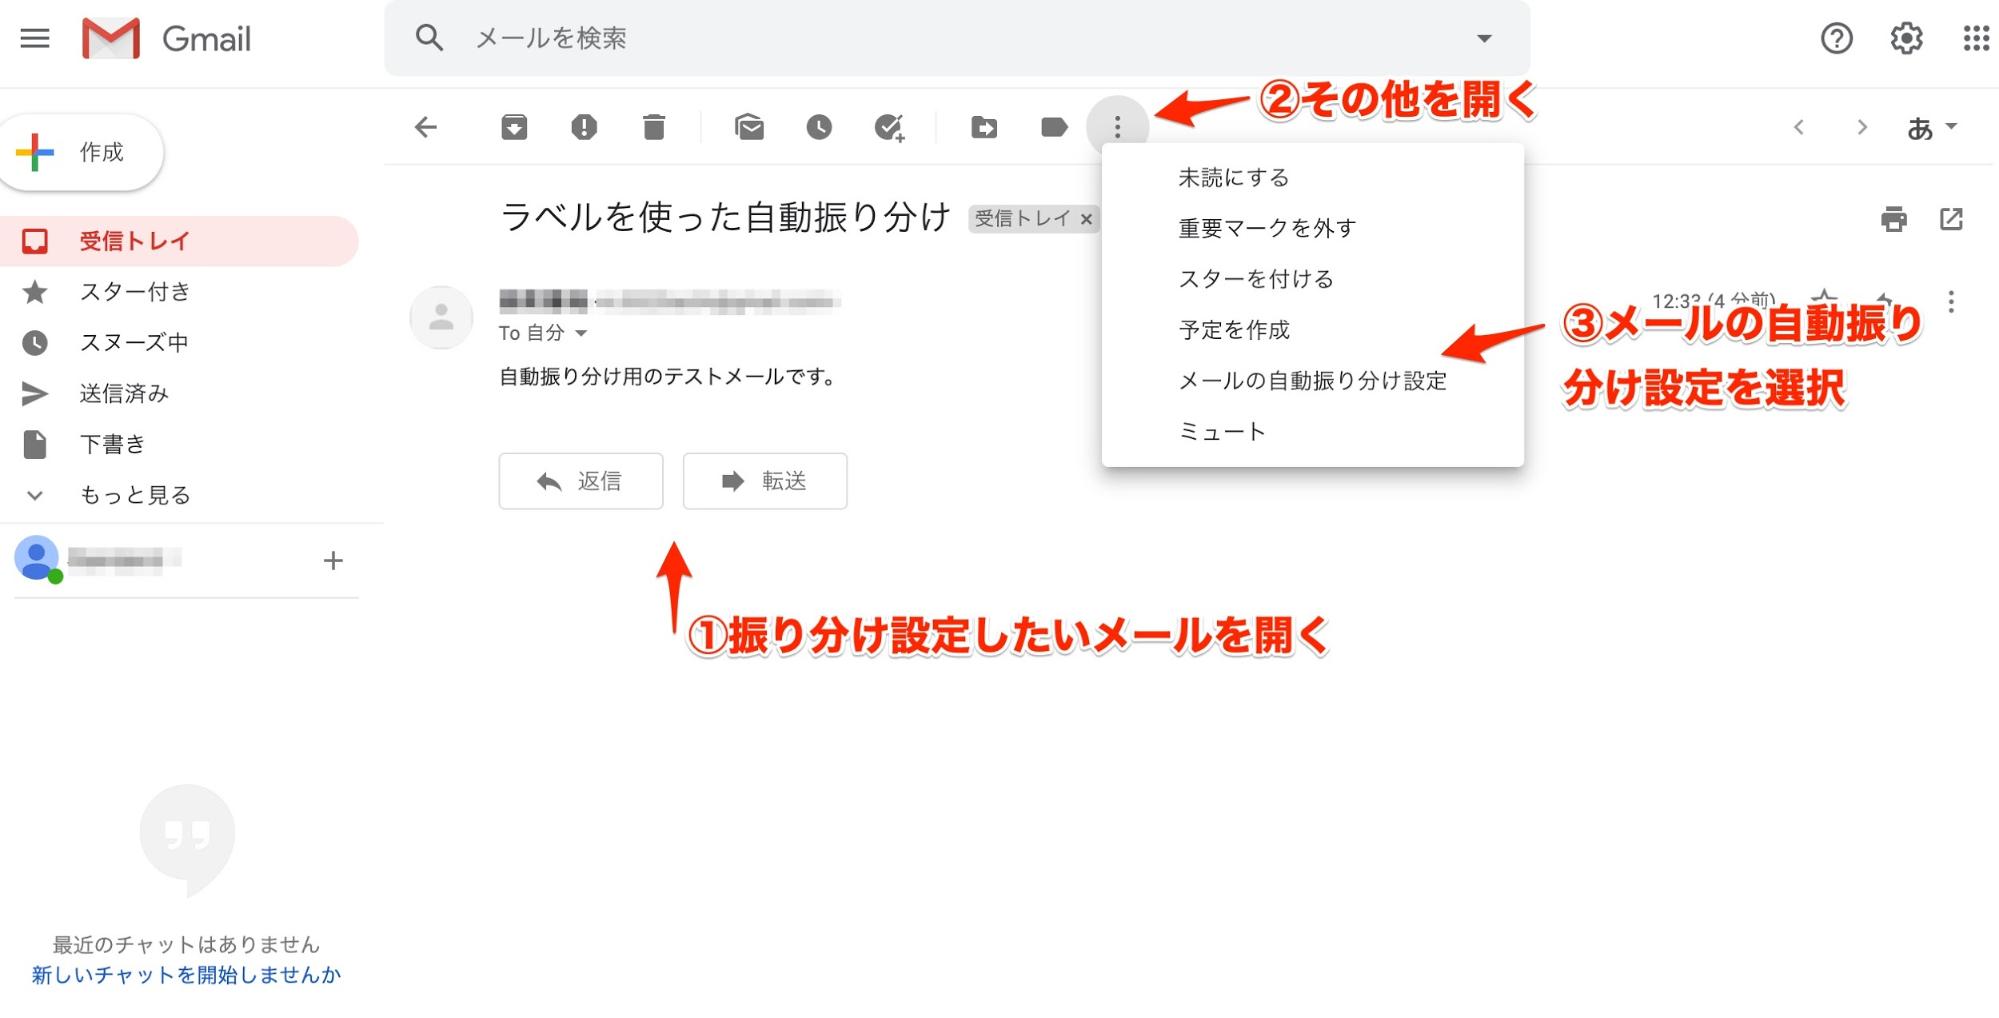
Task: Click the Archive icon in toolbar
Action: pos(514,127)
